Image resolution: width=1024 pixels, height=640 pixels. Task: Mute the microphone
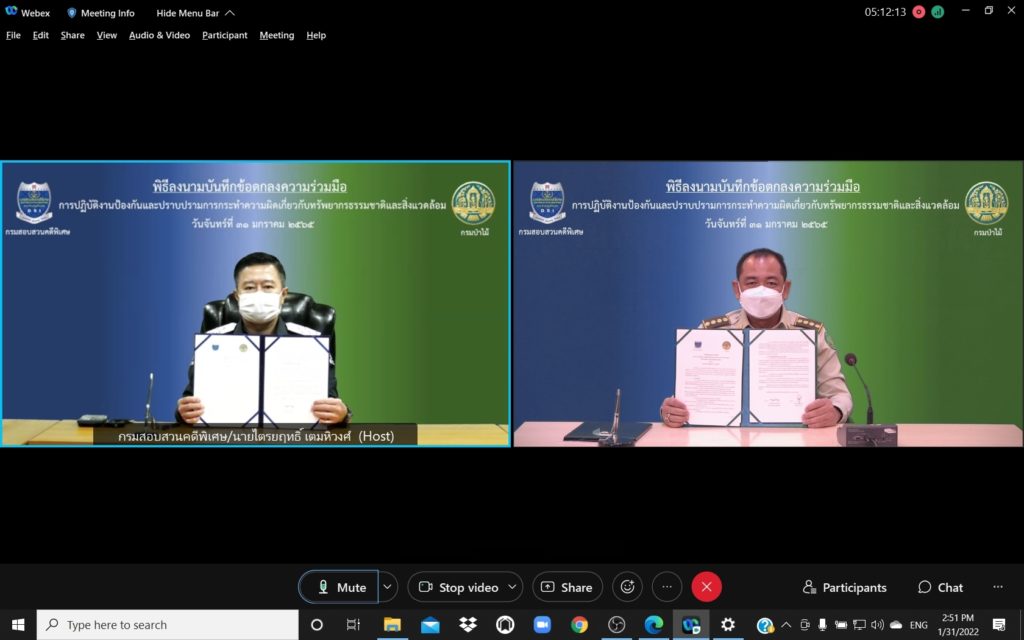click(x=339, y=587)
